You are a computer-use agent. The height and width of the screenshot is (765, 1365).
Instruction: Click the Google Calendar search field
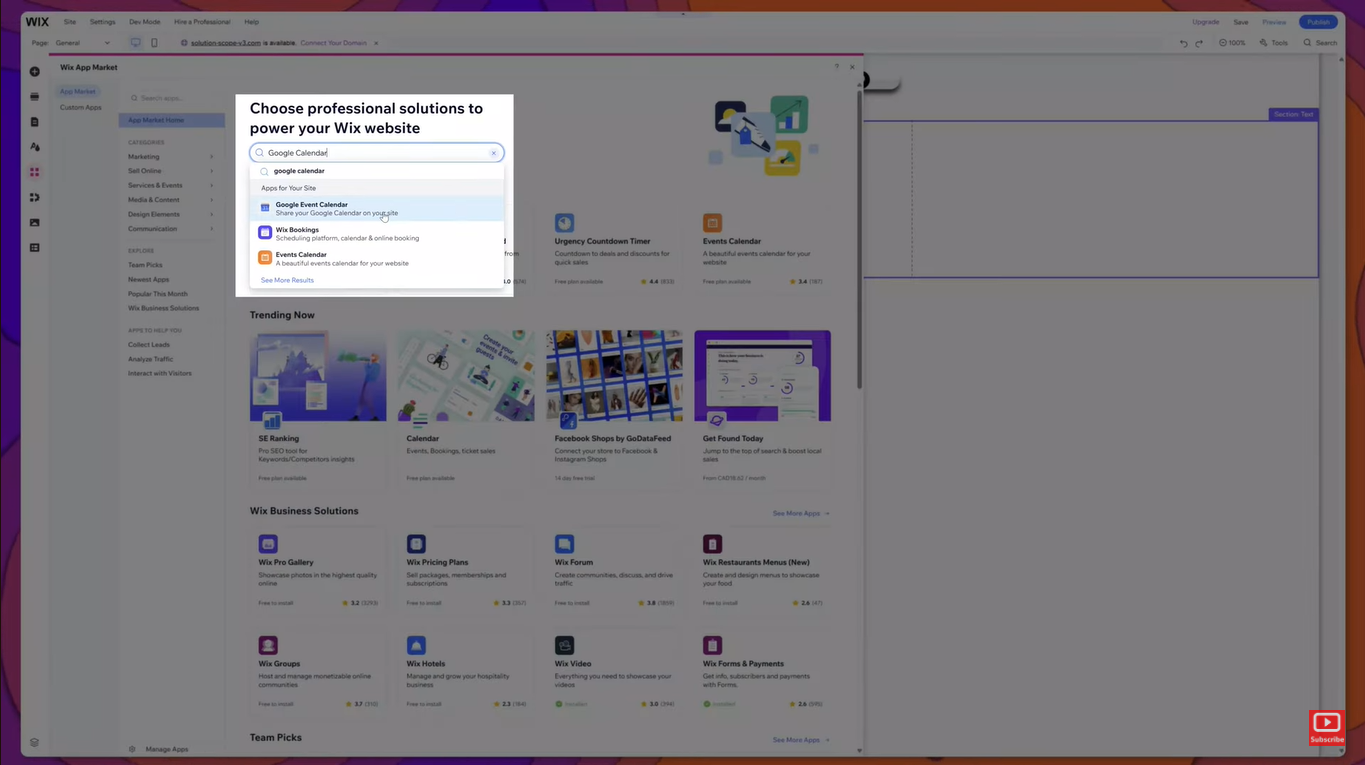pyautogui.click(x=376, y=153)
